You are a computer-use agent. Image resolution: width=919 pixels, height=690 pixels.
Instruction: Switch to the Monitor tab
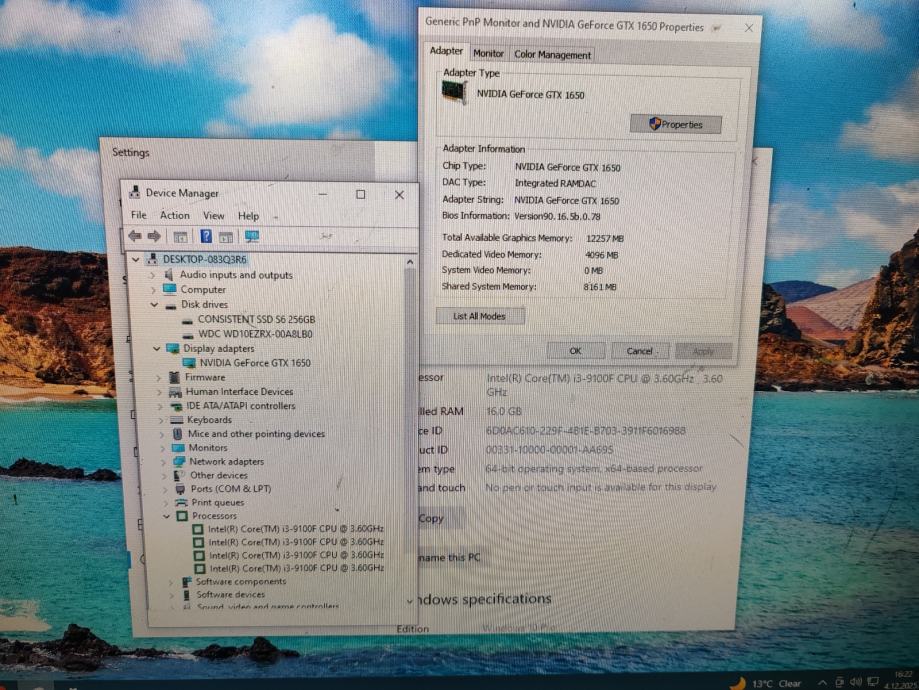tap(488, 53)
